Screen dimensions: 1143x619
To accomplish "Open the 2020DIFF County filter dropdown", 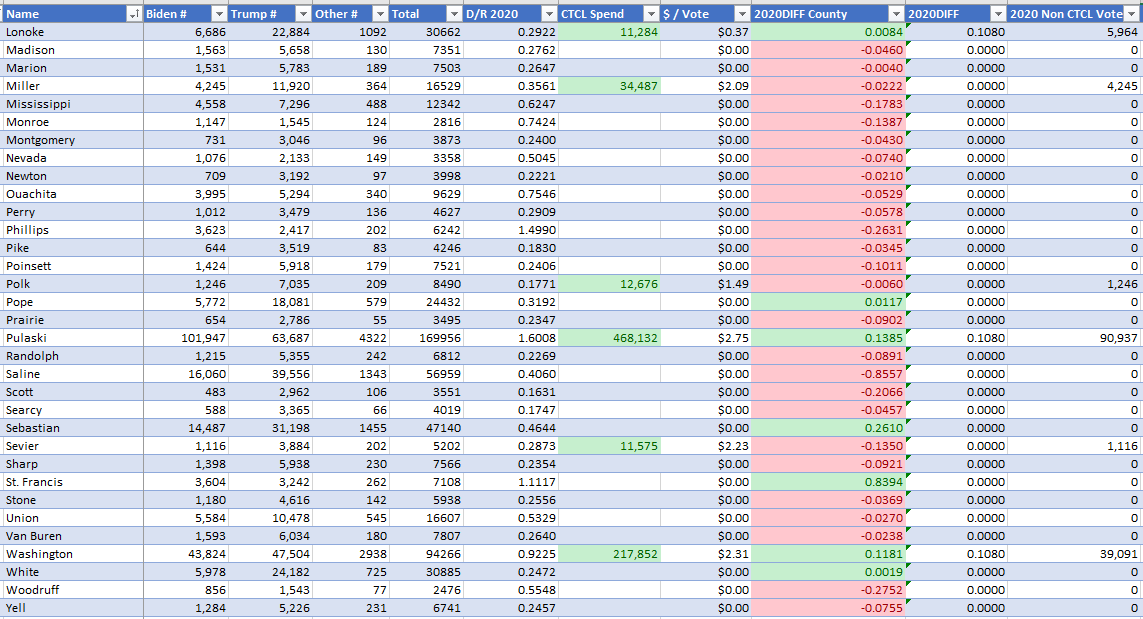I will (896, 14).
